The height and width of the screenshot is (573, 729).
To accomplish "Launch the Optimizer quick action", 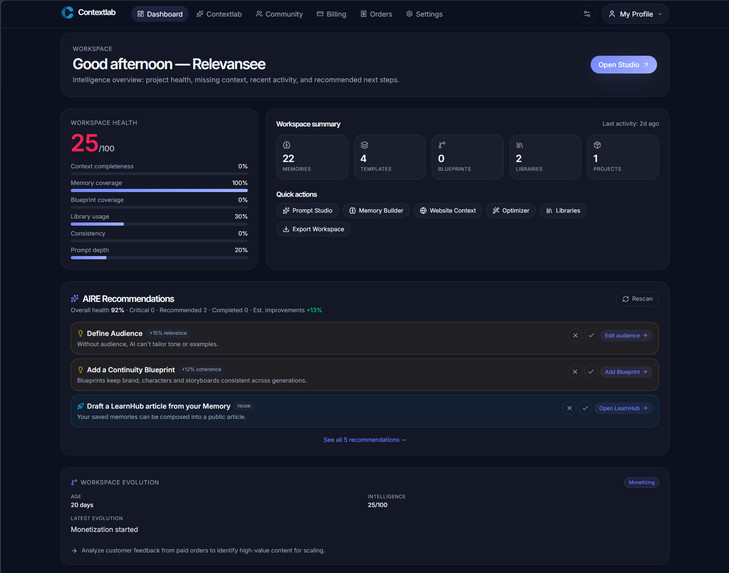I will coord(511,211).
